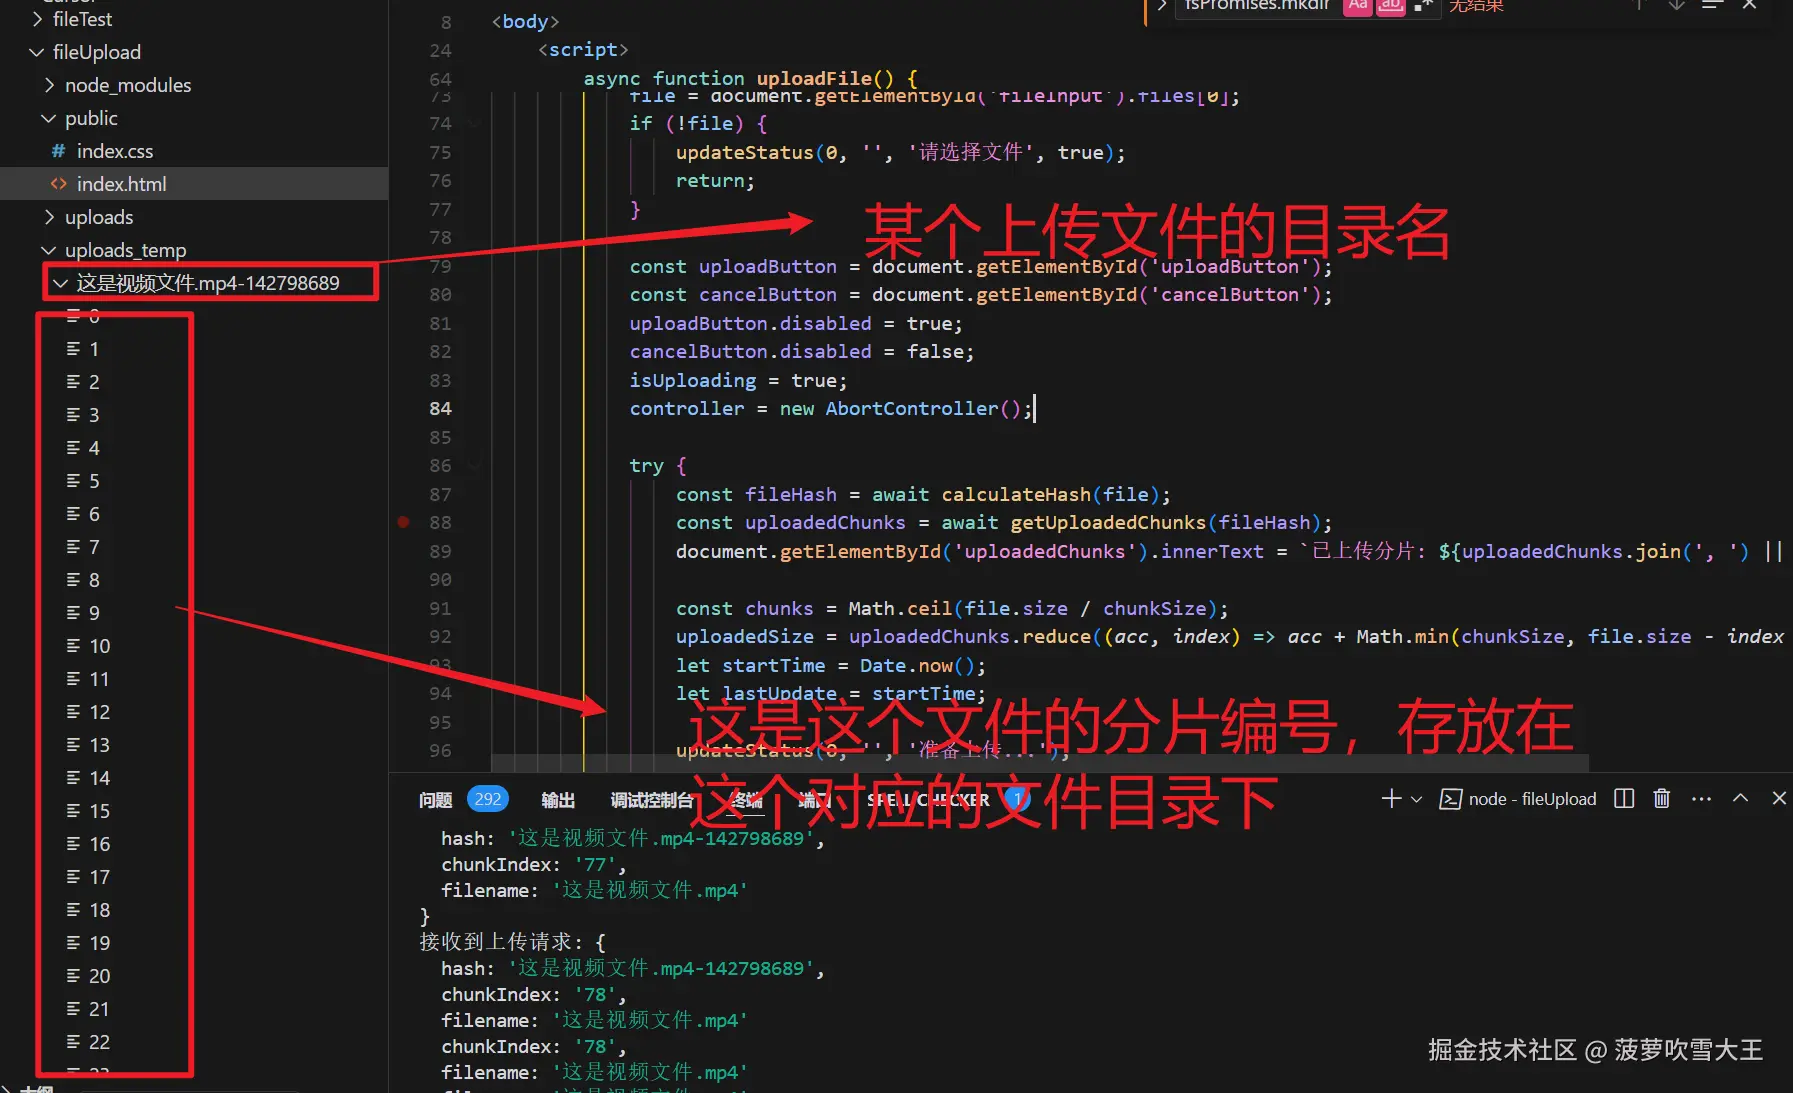Toggle the red breakpoint on line 88
The height and width of the screenshot is (1093, 1793).
tap(403, 522)
